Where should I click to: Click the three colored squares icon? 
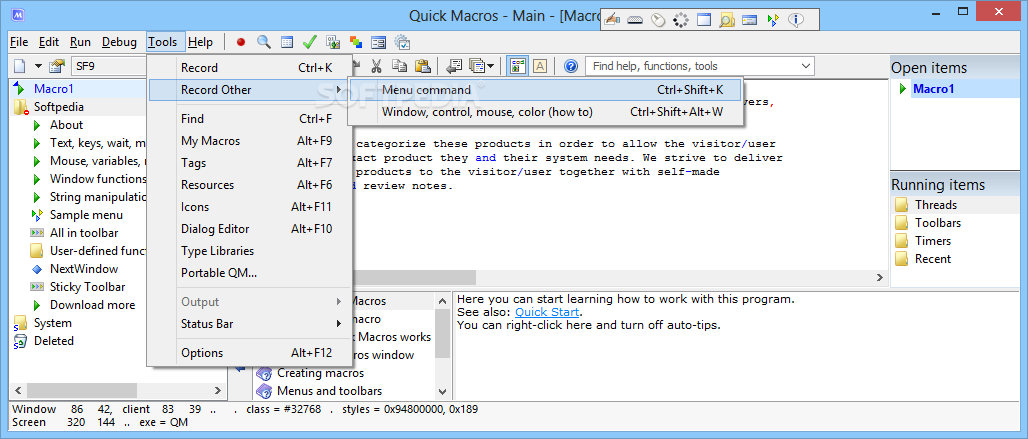(x=355, y=42)
